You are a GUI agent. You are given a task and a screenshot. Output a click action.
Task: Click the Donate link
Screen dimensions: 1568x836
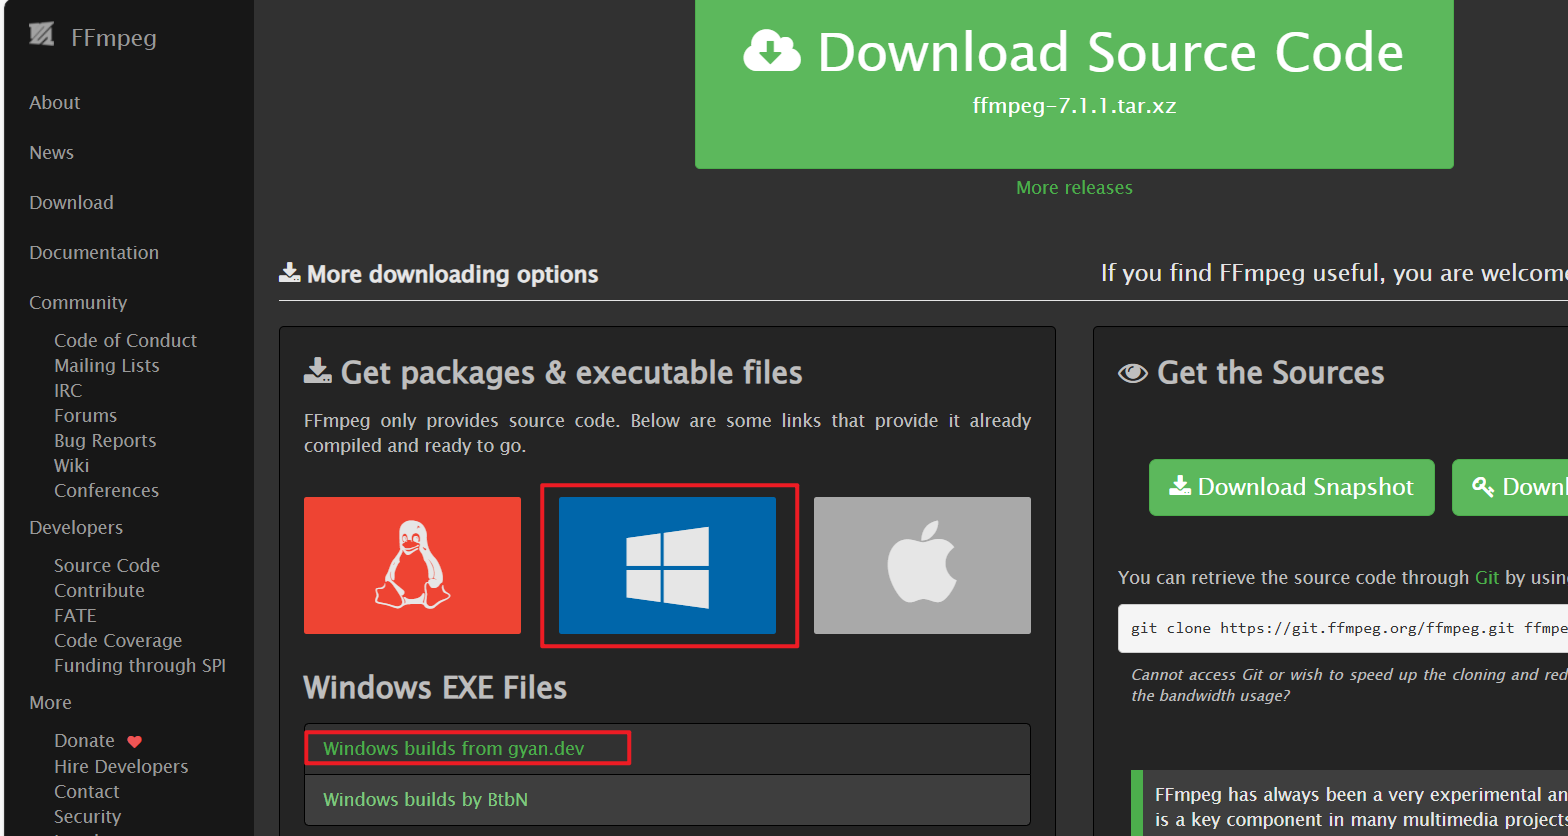84,741
